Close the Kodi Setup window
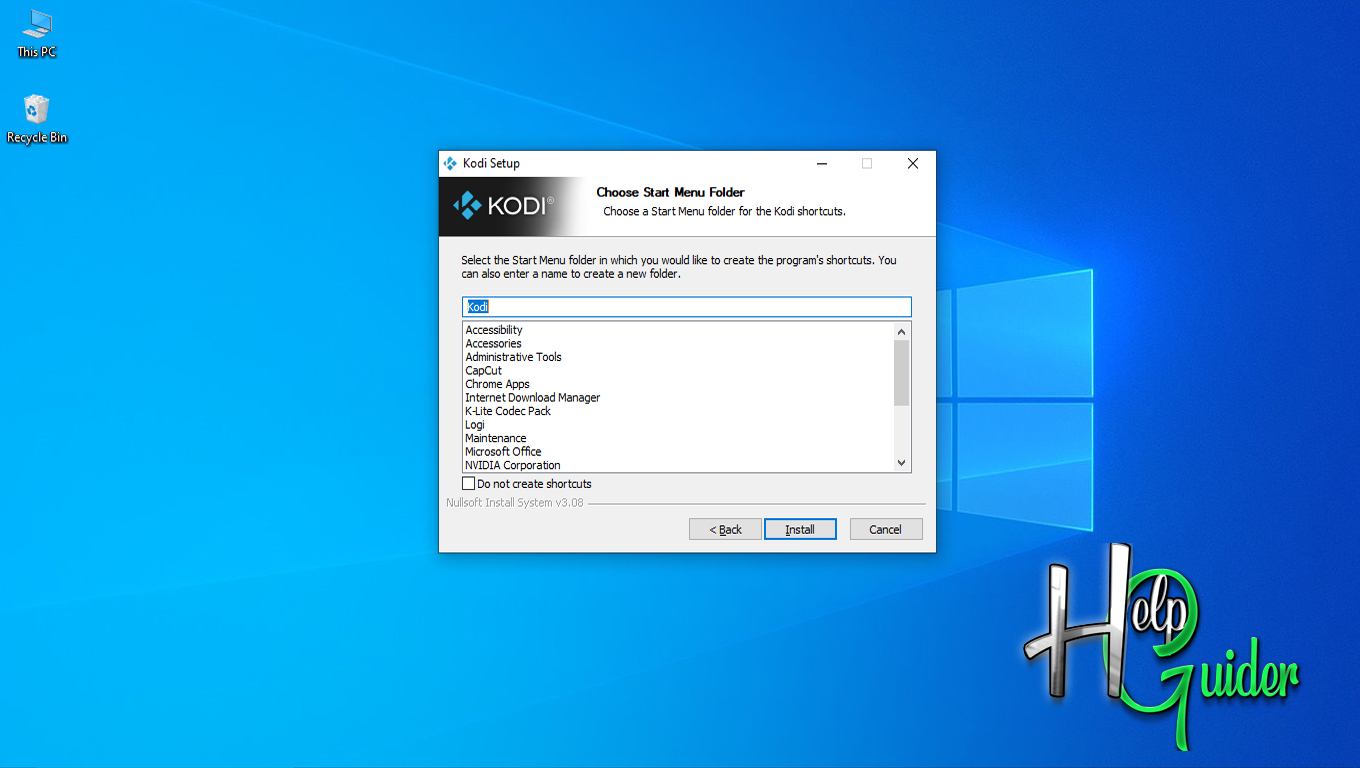Viewport: 1360px width, 768px height. [x=913, y=164]
